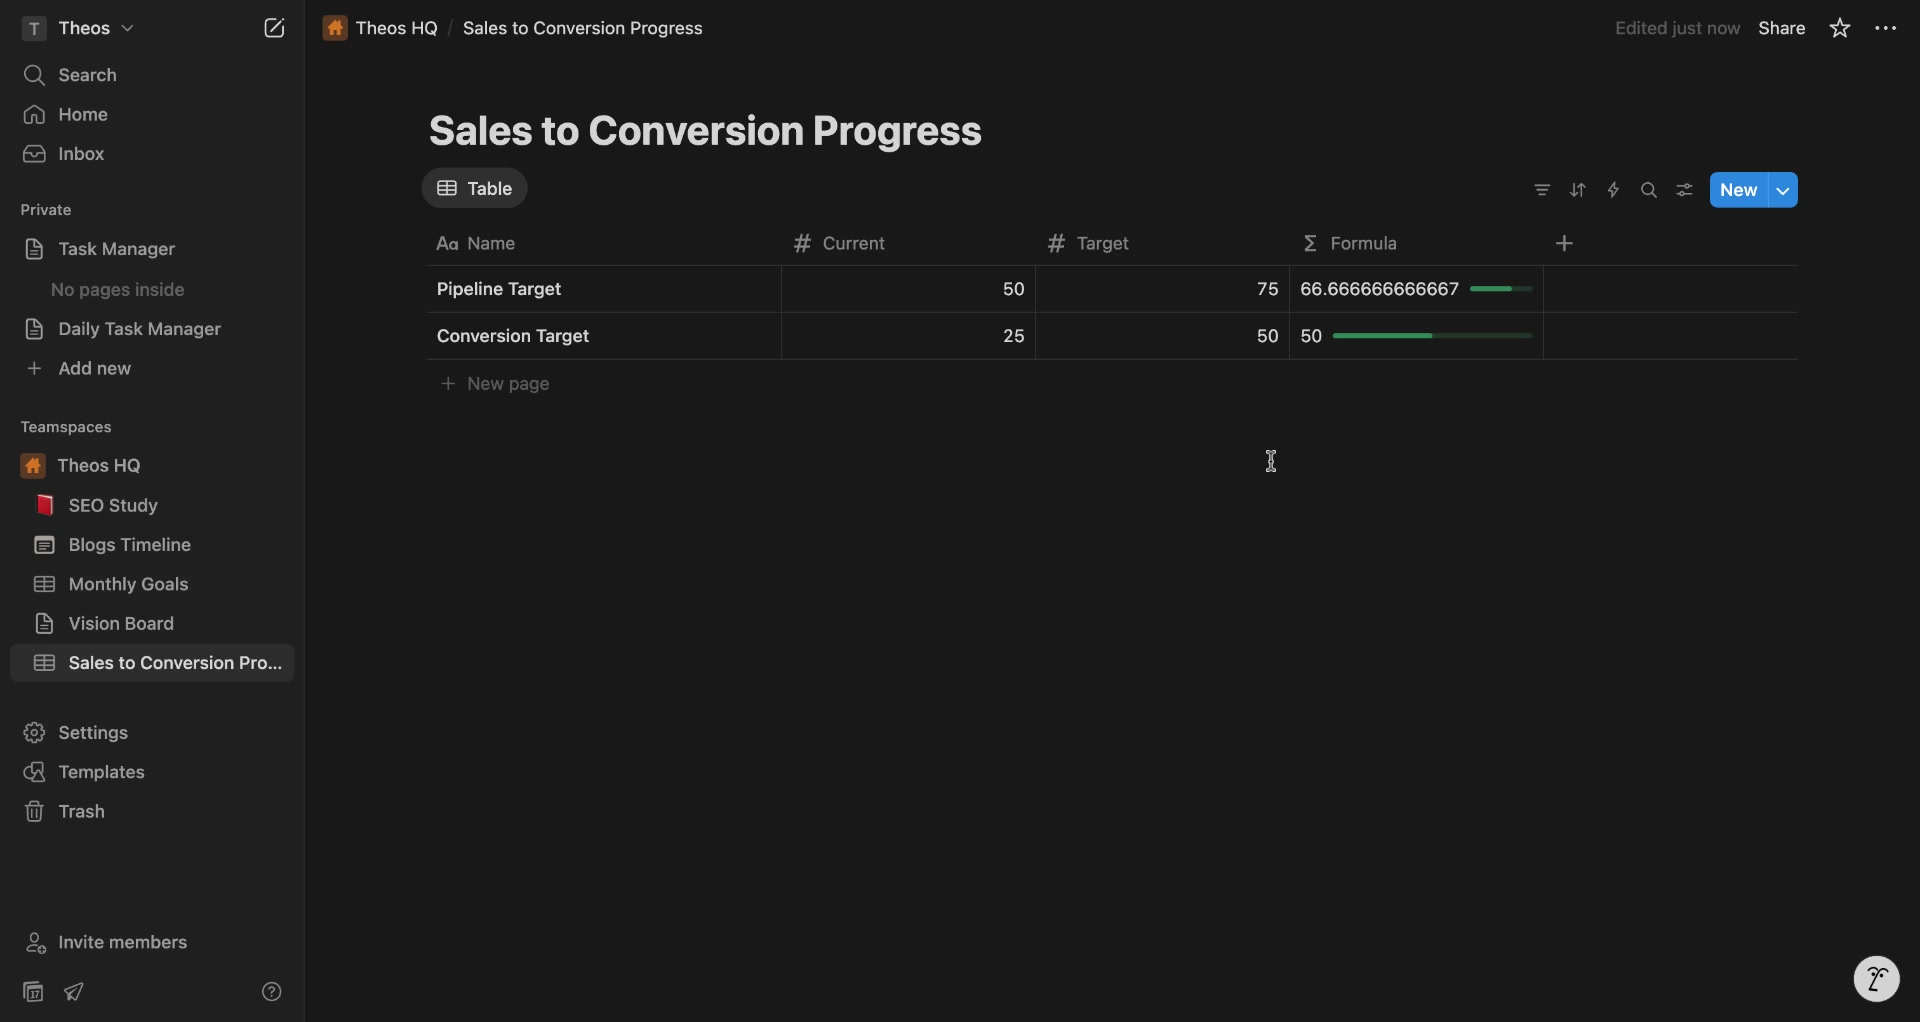Open database automations (lightning icon)
This screenshot has width=1920, height=1022.
pos(1613,190)
